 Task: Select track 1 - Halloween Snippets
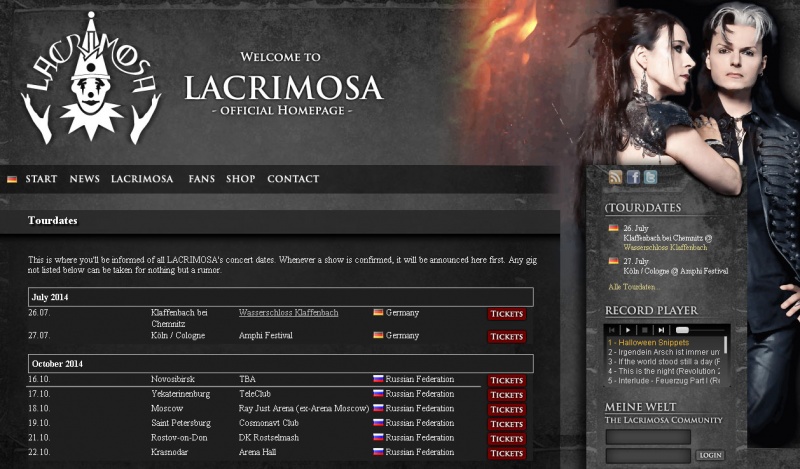tap(648, 342)
